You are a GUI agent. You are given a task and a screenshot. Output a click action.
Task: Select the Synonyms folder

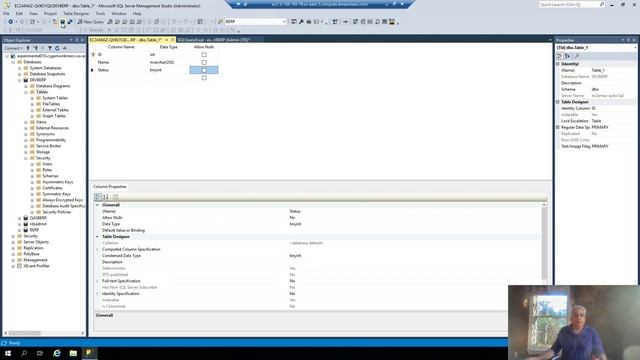tap(45, 134)
